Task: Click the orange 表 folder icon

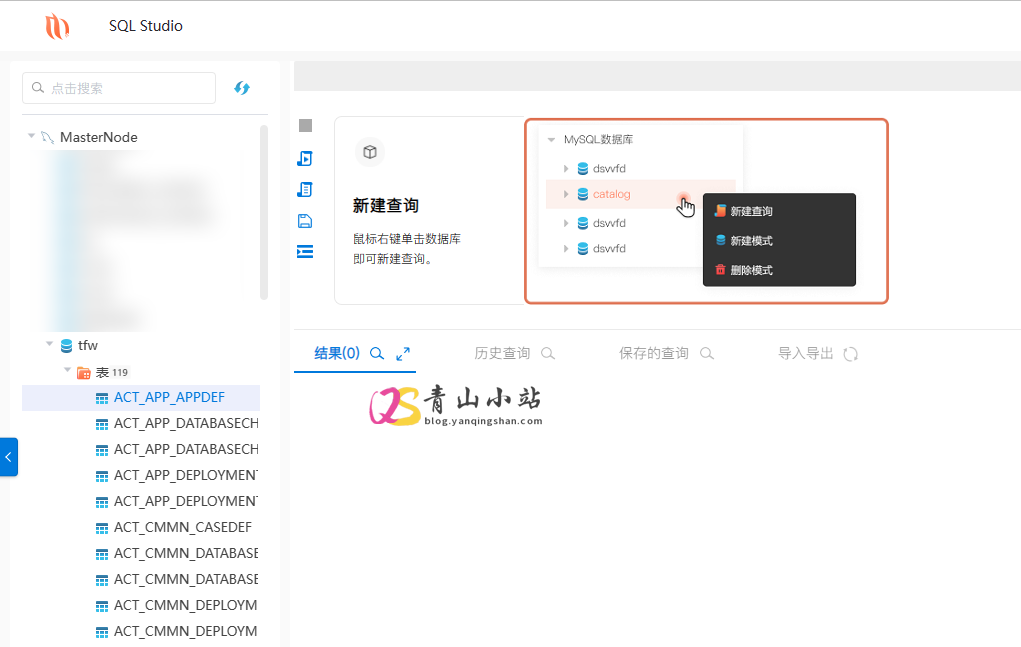Action: pyautogui.click(x=83, y=372)
